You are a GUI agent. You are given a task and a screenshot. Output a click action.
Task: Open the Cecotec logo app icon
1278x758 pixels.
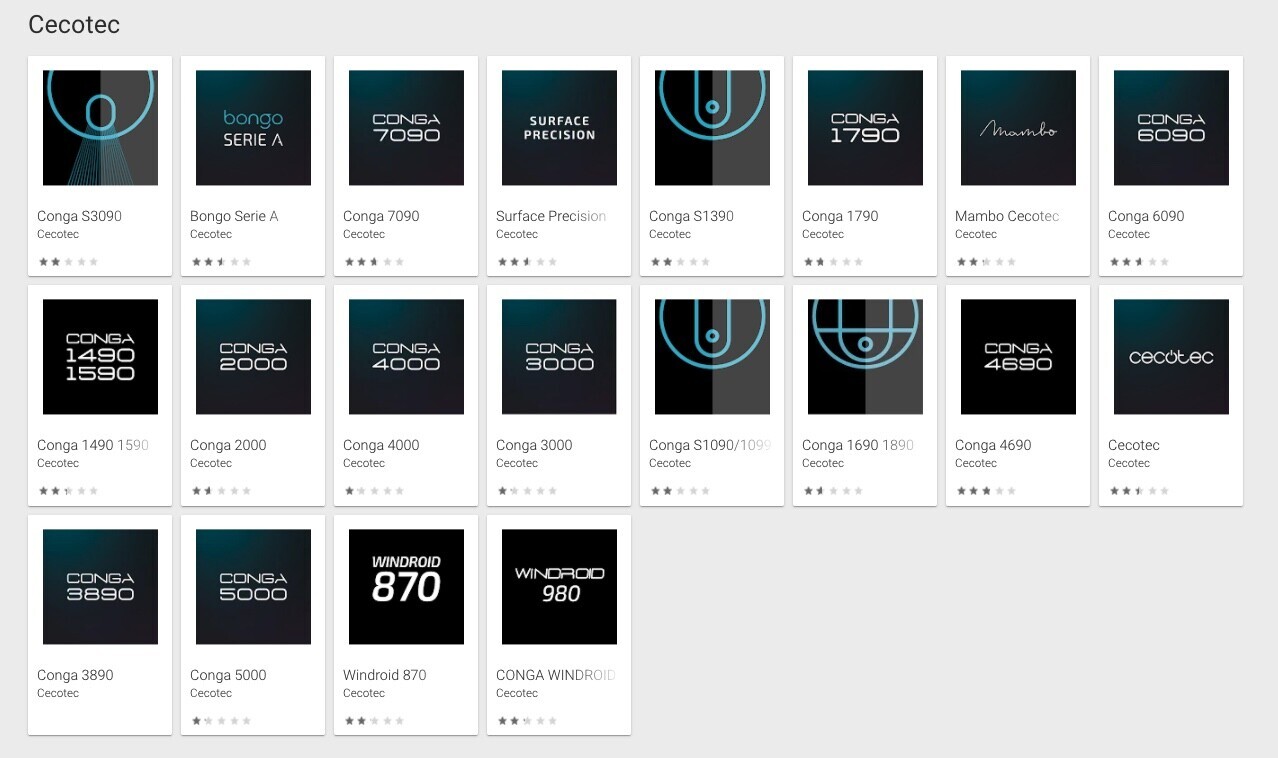[1171, 357]
